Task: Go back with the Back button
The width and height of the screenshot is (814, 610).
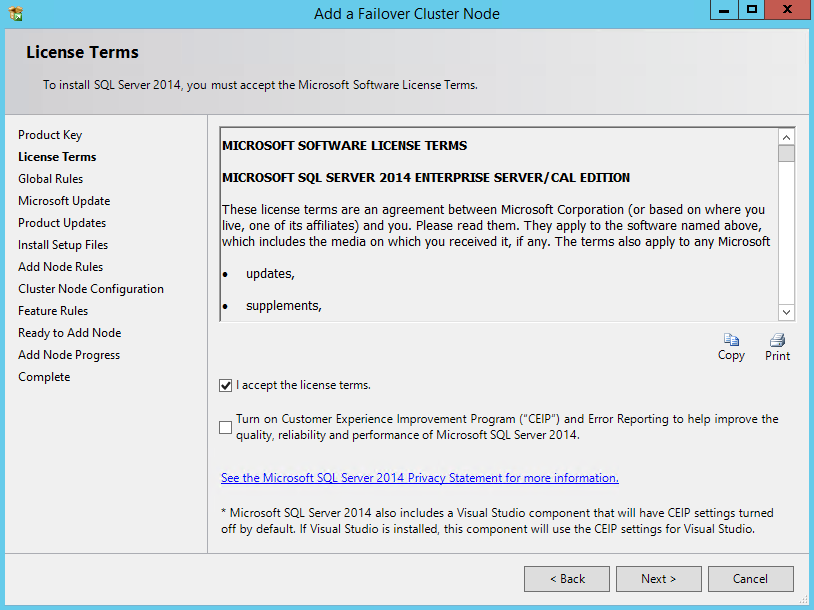Action: coord(566,579)
